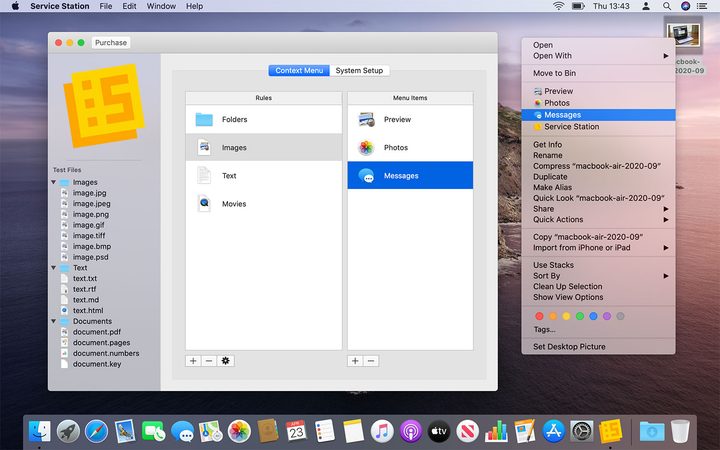Open Messages app in the Dock
720x450 pixels.
click(182, 431)
